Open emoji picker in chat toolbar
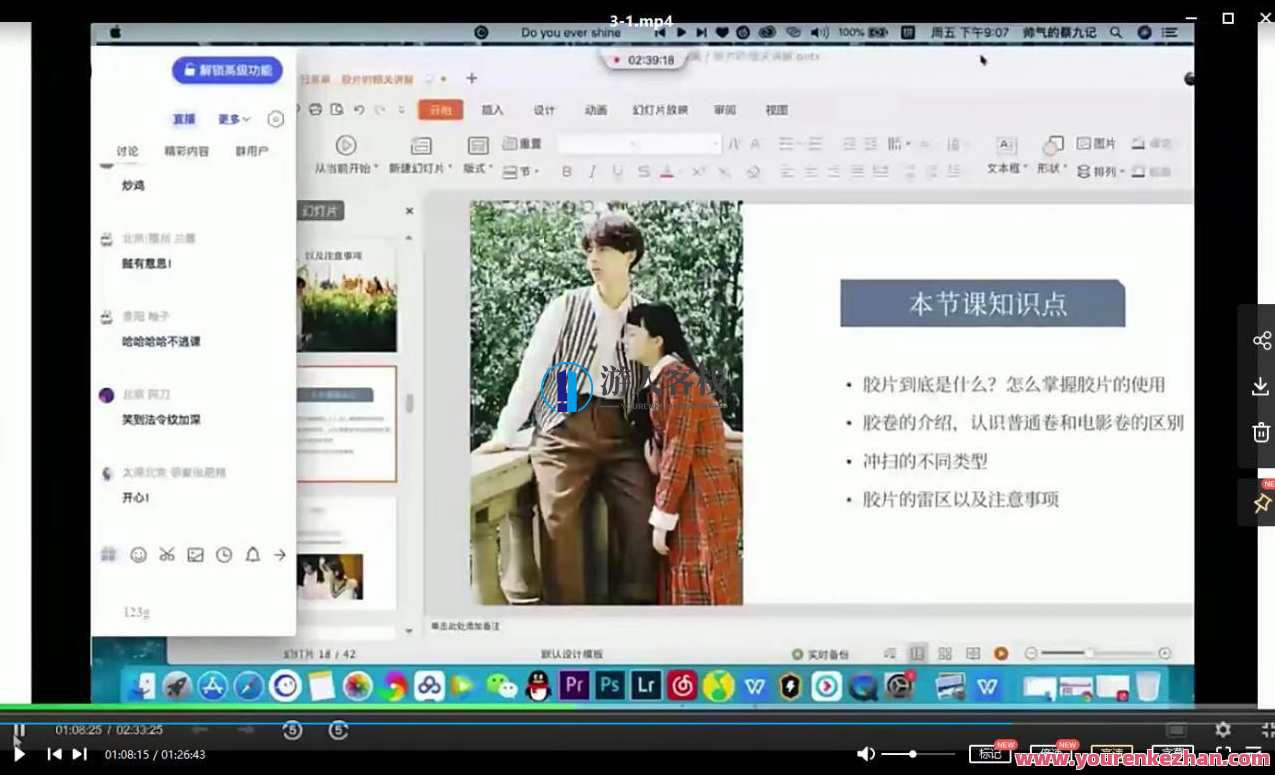The width and height of the screenshot is (1275, 775). click(139, 554)
